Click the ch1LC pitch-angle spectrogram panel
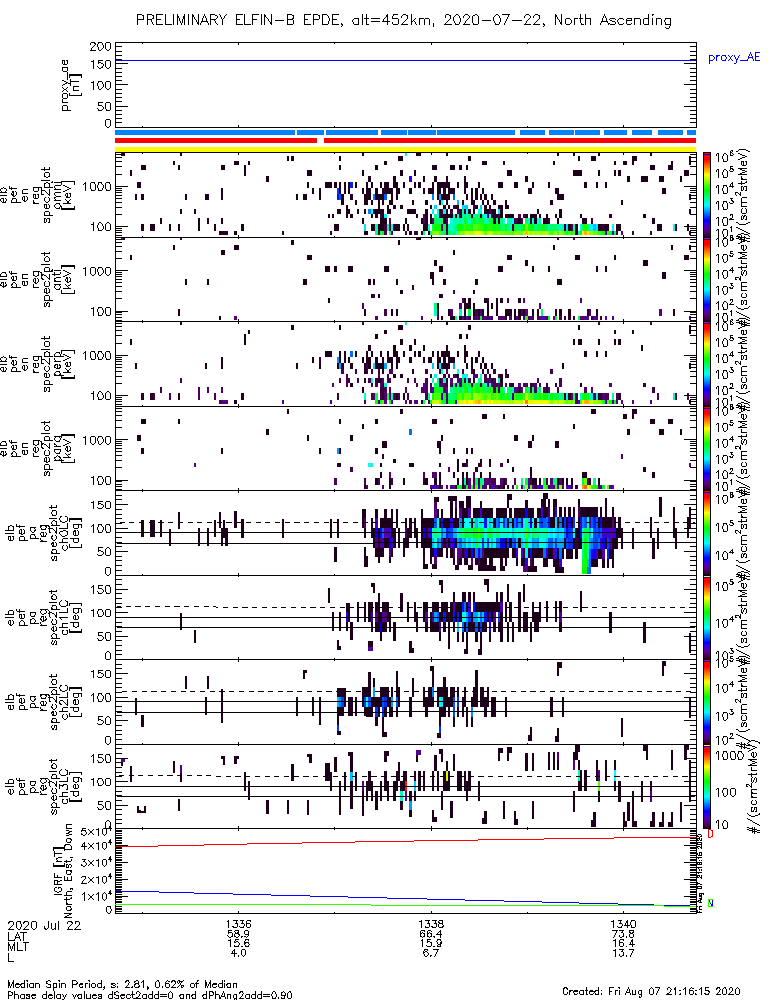The height and width of the screenshot is (1000, 775). (405, 617)
